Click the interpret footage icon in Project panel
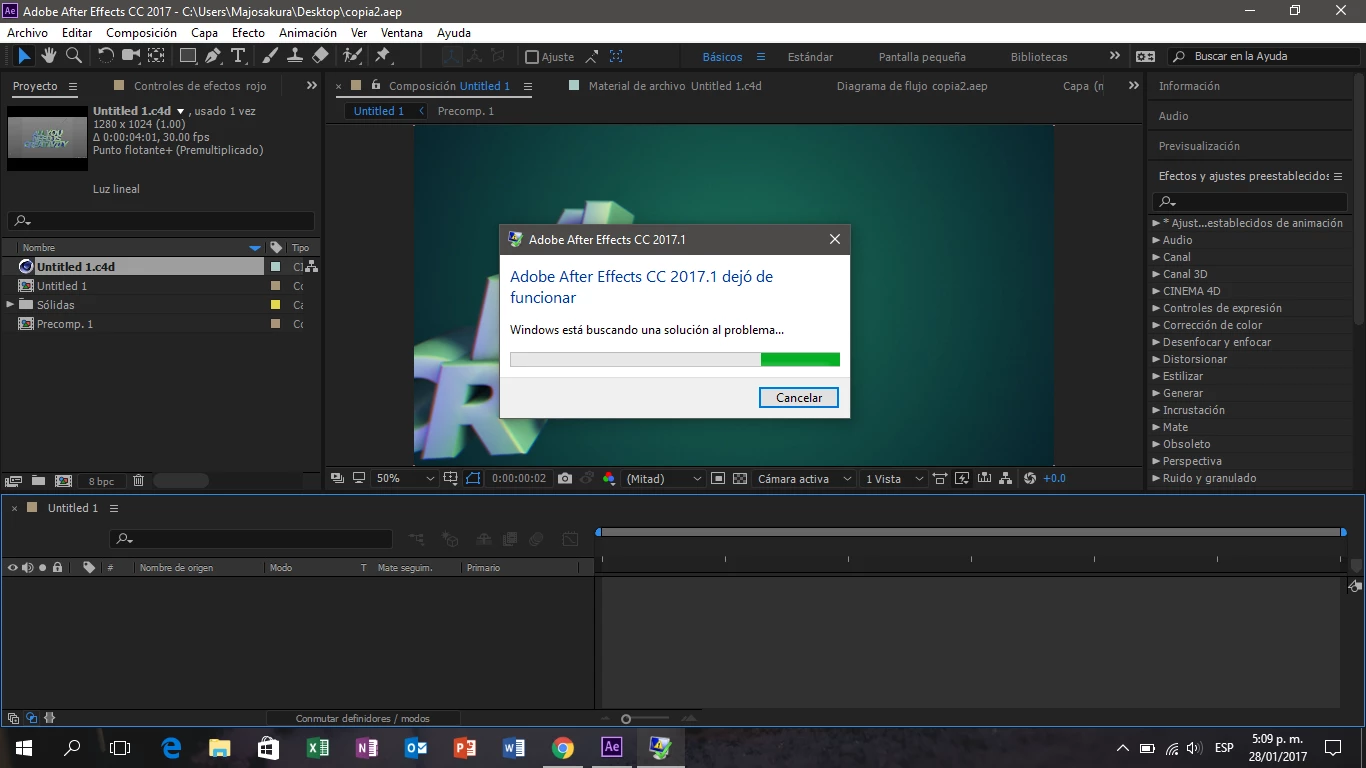 [14, 481]
